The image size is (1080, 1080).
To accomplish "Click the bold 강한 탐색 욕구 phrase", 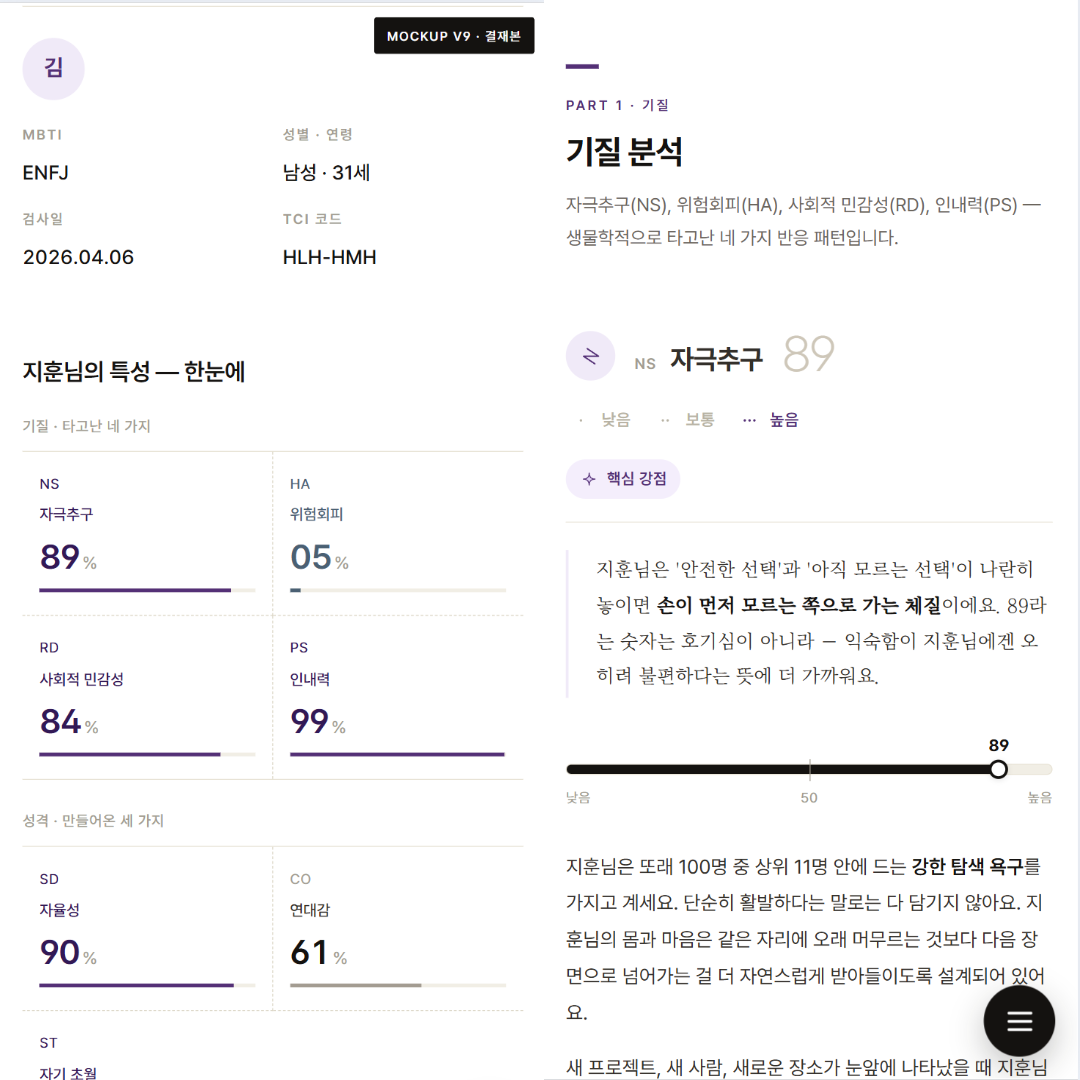I will pyautogui.click(x=967, y=866).
